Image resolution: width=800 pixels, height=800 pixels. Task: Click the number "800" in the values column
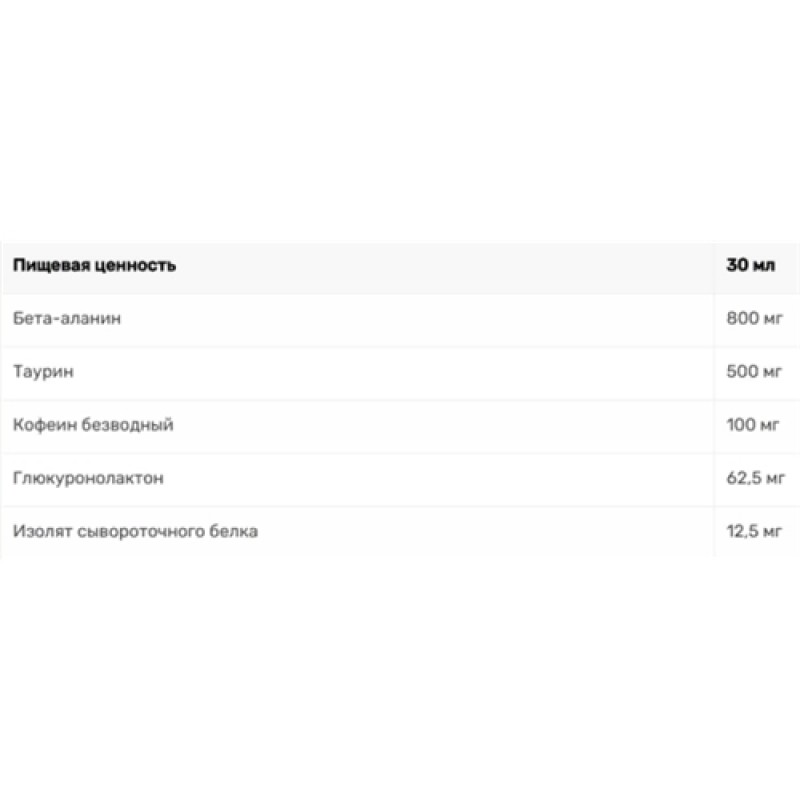741,319
